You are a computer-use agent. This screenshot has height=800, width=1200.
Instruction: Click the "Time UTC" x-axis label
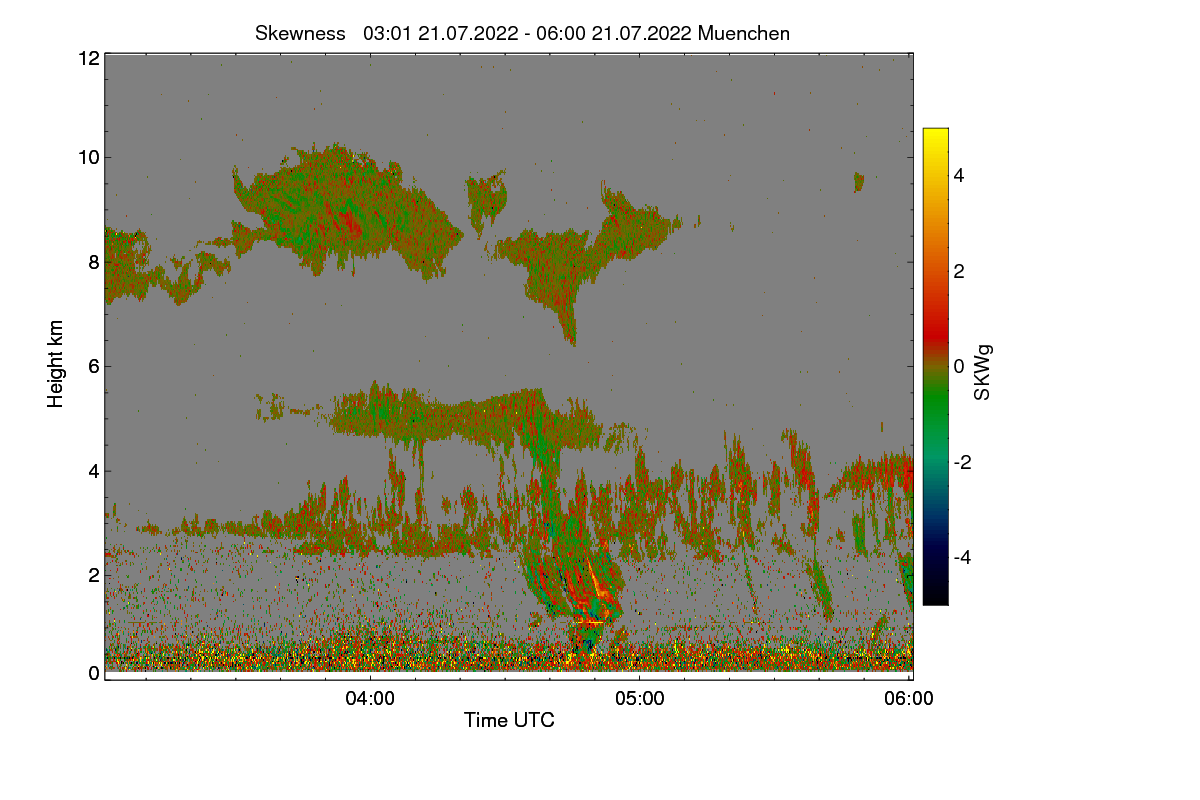point(509,720)
